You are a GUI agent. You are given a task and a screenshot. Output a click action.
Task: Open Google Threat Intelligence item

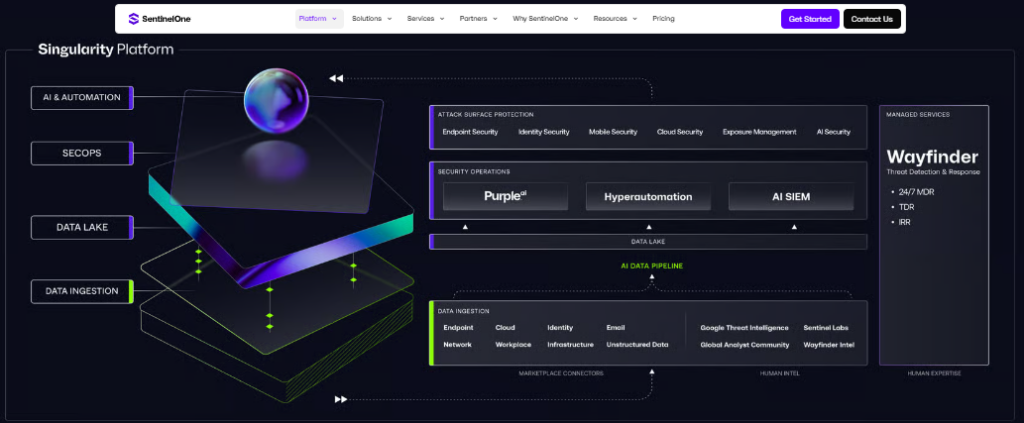coord(744,328)
